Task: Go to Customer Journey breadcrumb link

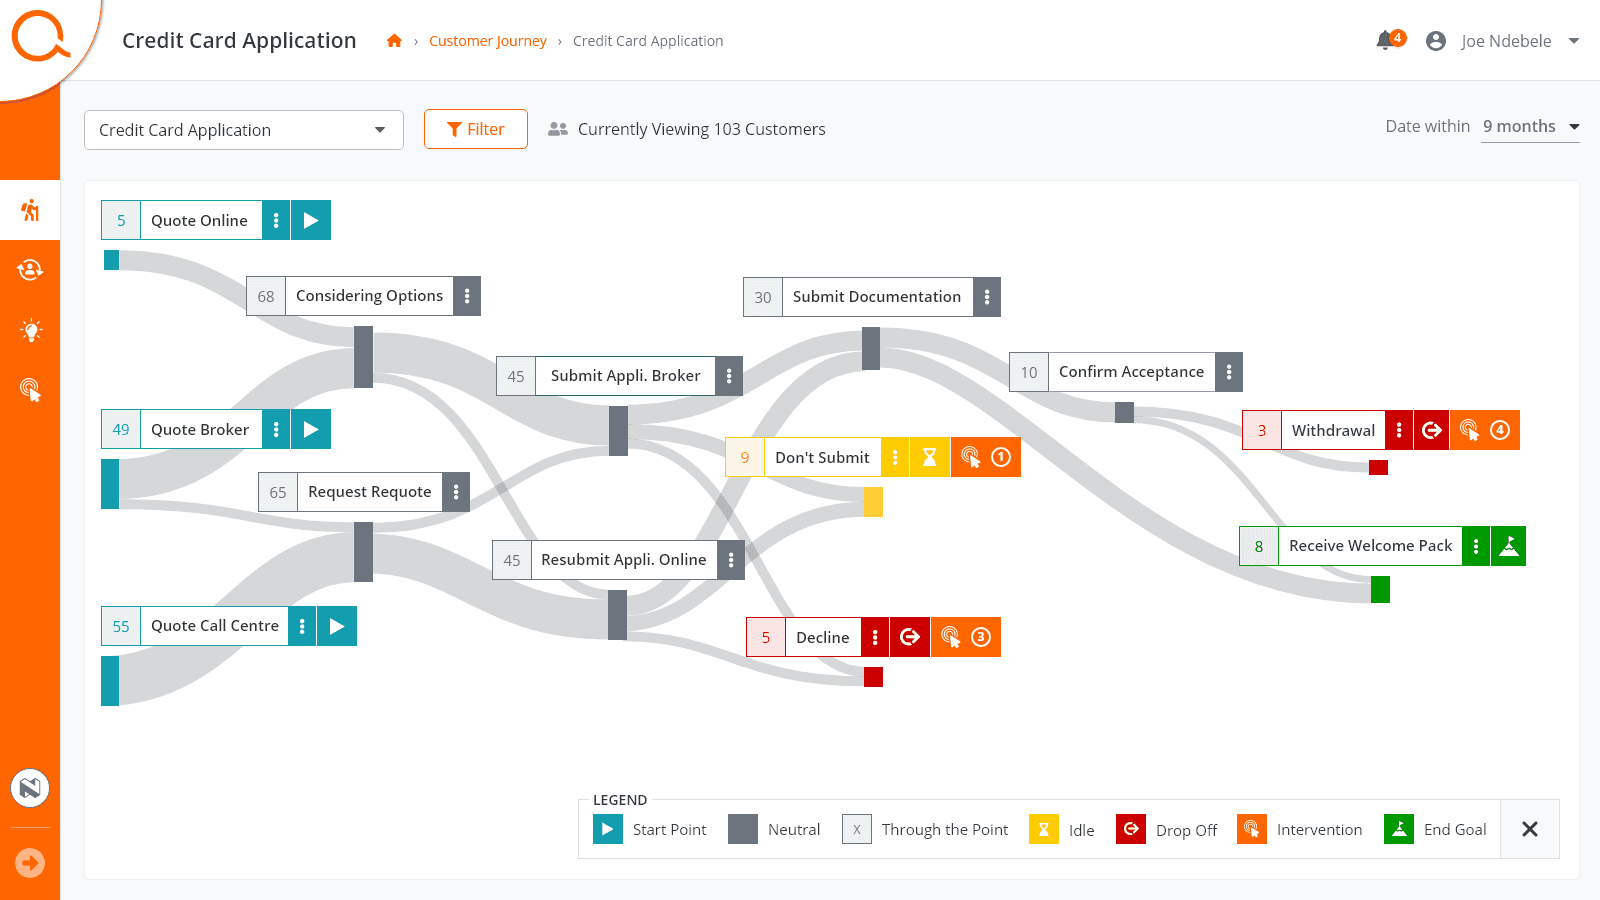Action: point(487,41)
